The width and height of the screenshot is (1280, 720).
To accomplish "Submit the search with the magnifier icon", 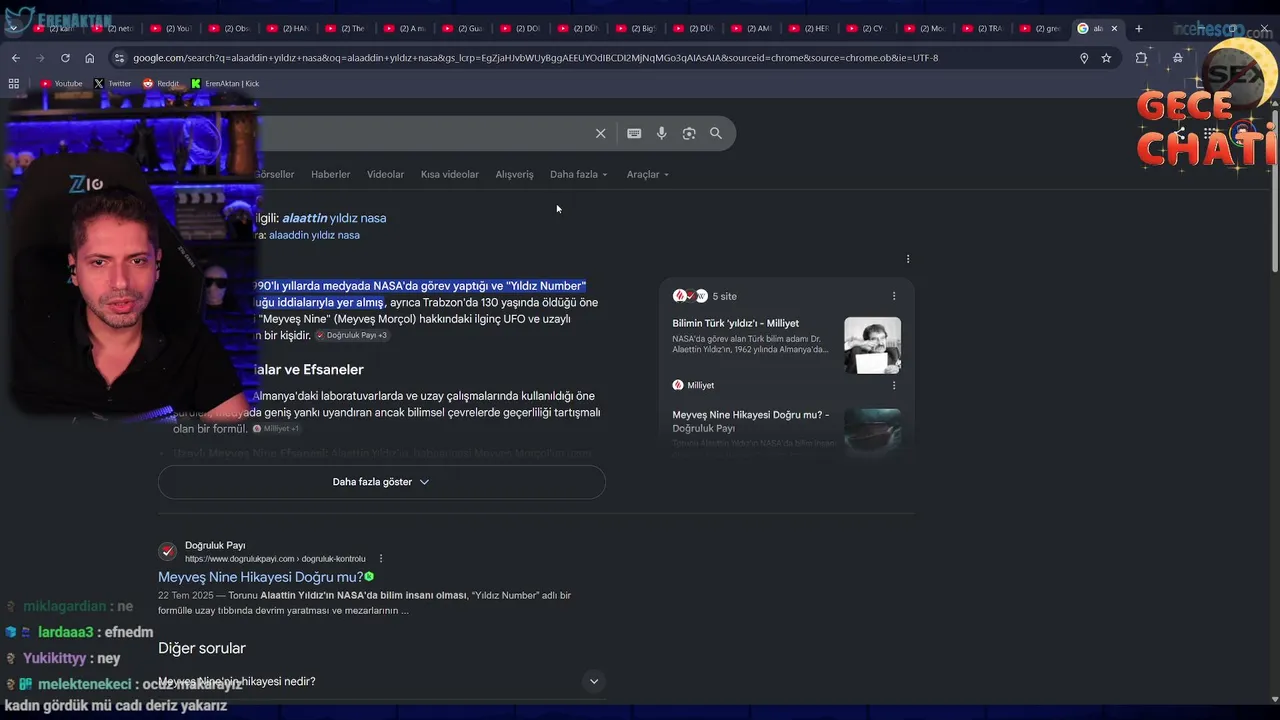I will 716,133.
